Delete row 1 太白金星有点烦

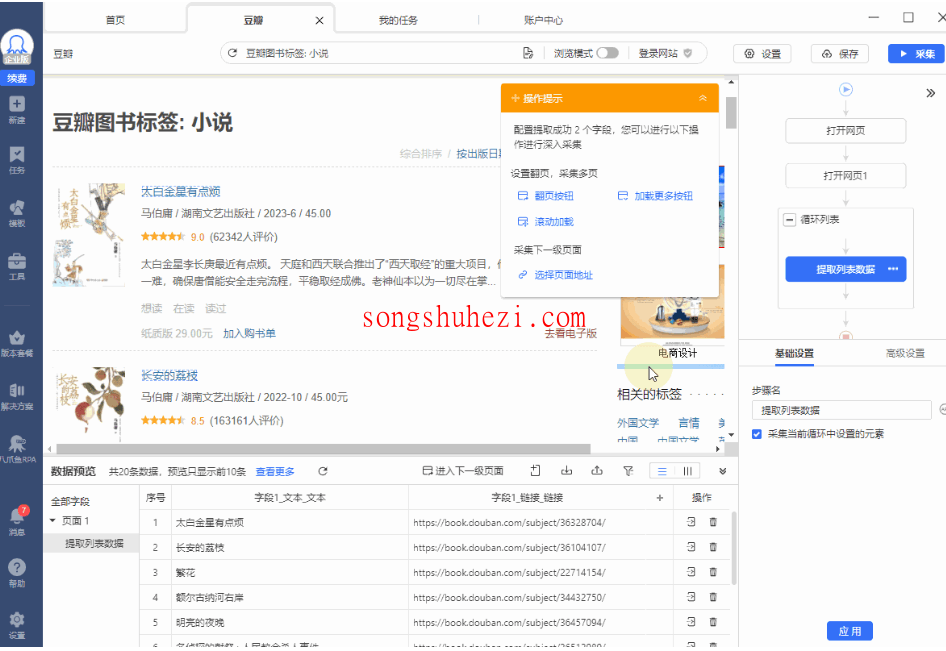coord(713,522)
